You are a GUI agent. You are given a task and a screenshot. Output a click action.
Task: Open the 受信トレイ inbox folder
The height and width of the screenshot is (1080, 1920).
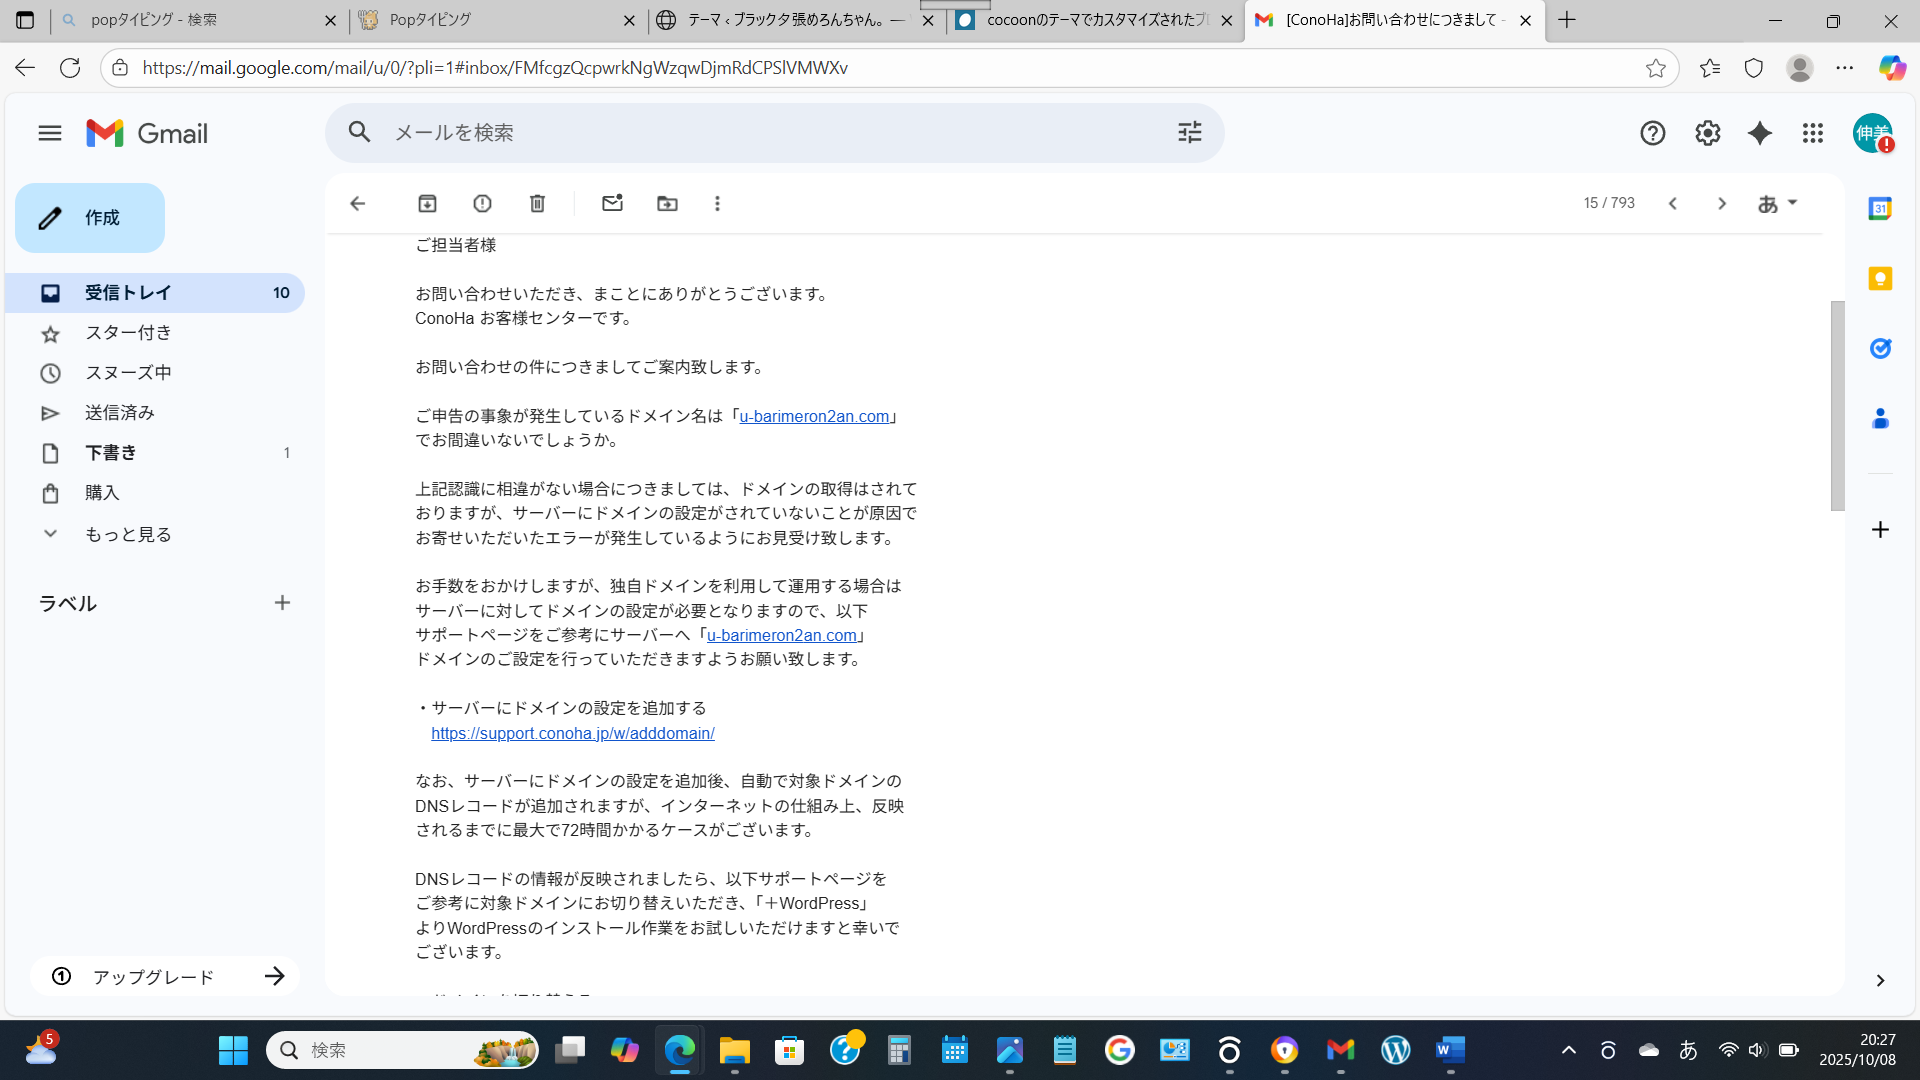(x=128, y=293)
